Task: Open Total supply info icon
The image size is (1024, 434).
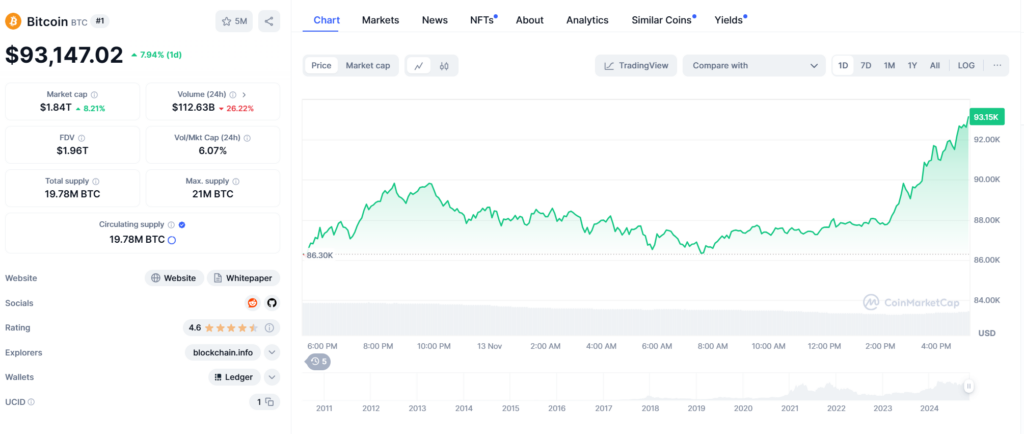Action: point(96,181)
